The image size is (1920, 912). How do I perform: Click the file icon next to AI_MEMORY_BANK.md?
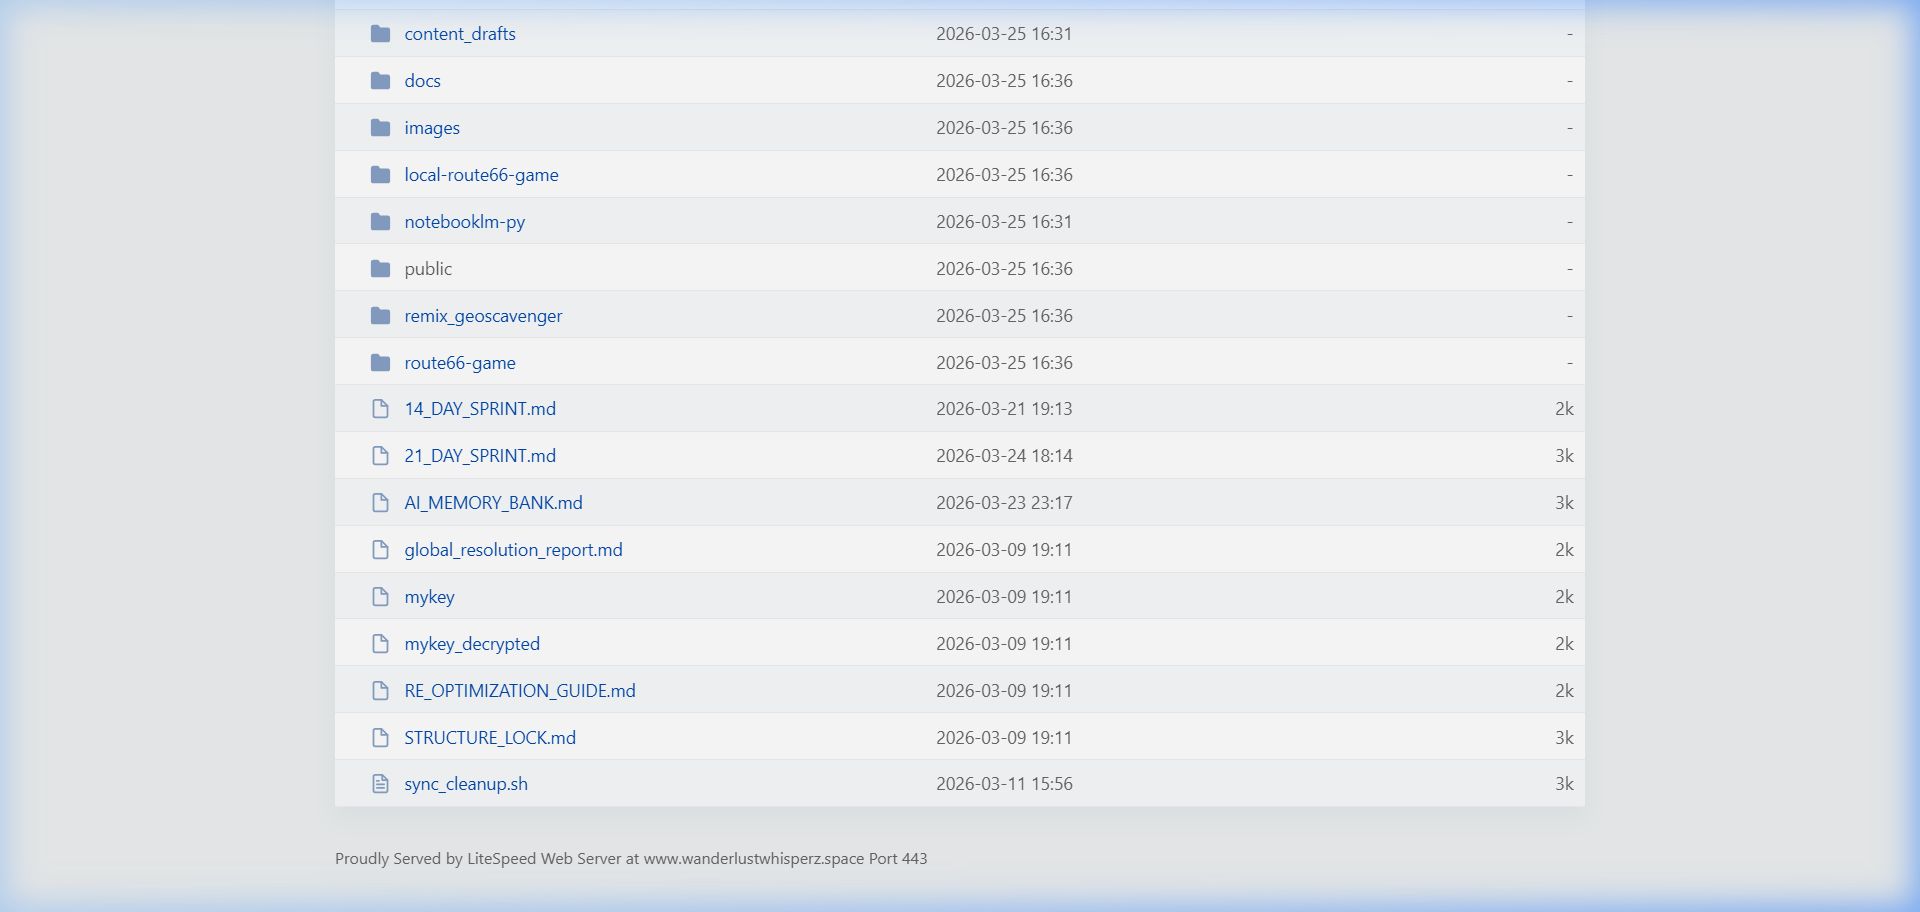pyautogui.click(x=380, y=503)
